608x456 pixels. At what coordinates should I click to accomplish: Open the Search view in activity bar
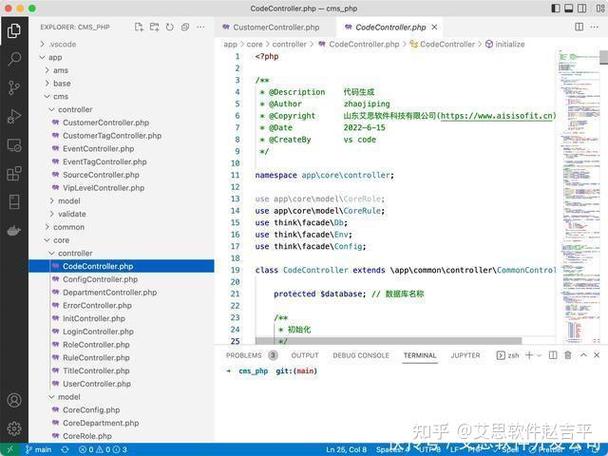click(x=14, y=59)
